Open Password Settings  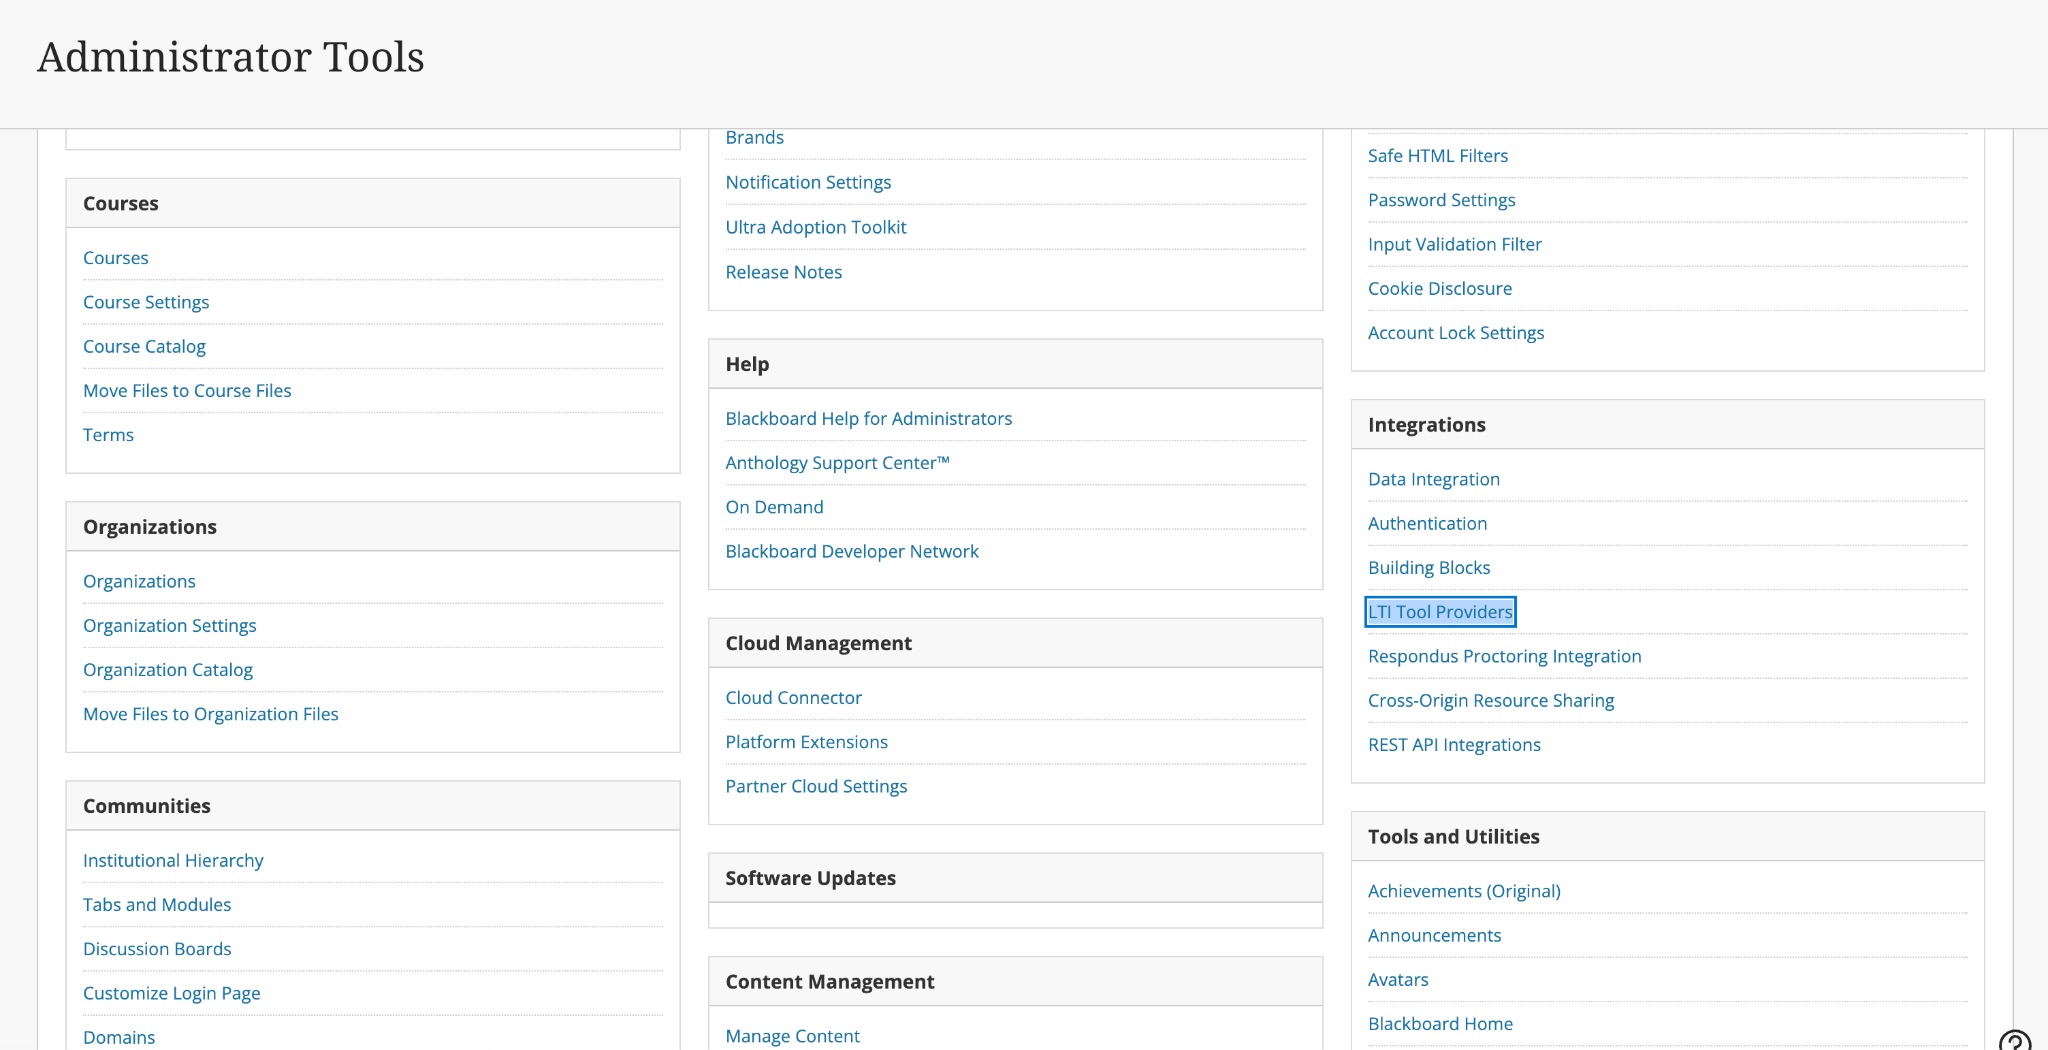pos(1442,200)
